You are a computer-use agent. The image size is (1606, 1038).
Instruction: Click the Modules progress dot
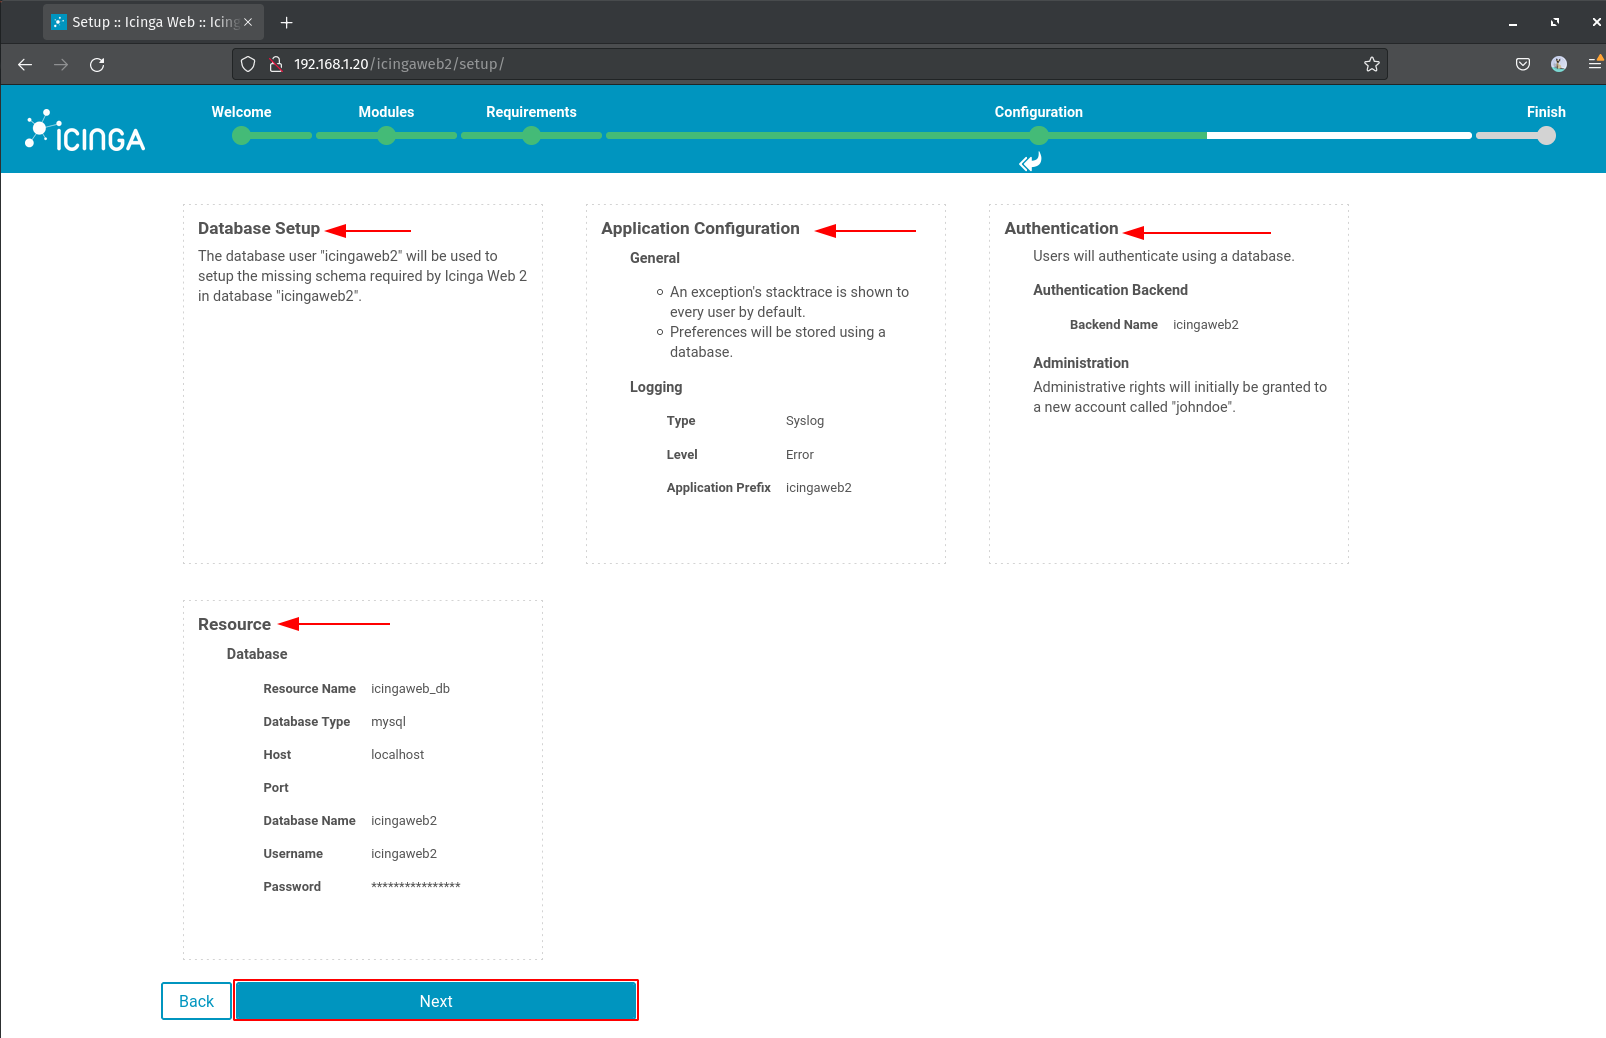(x=386, y=136)
